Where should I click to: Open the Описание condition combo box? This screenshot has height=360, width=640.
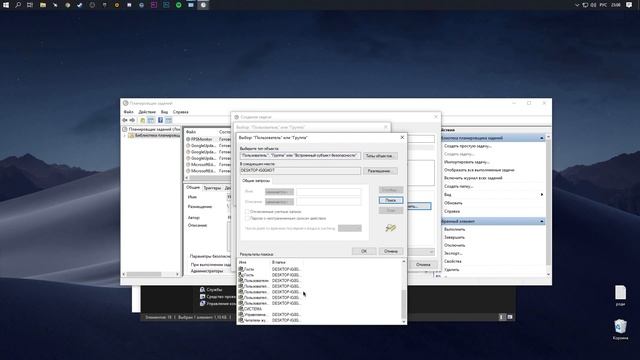click(279, 202)
